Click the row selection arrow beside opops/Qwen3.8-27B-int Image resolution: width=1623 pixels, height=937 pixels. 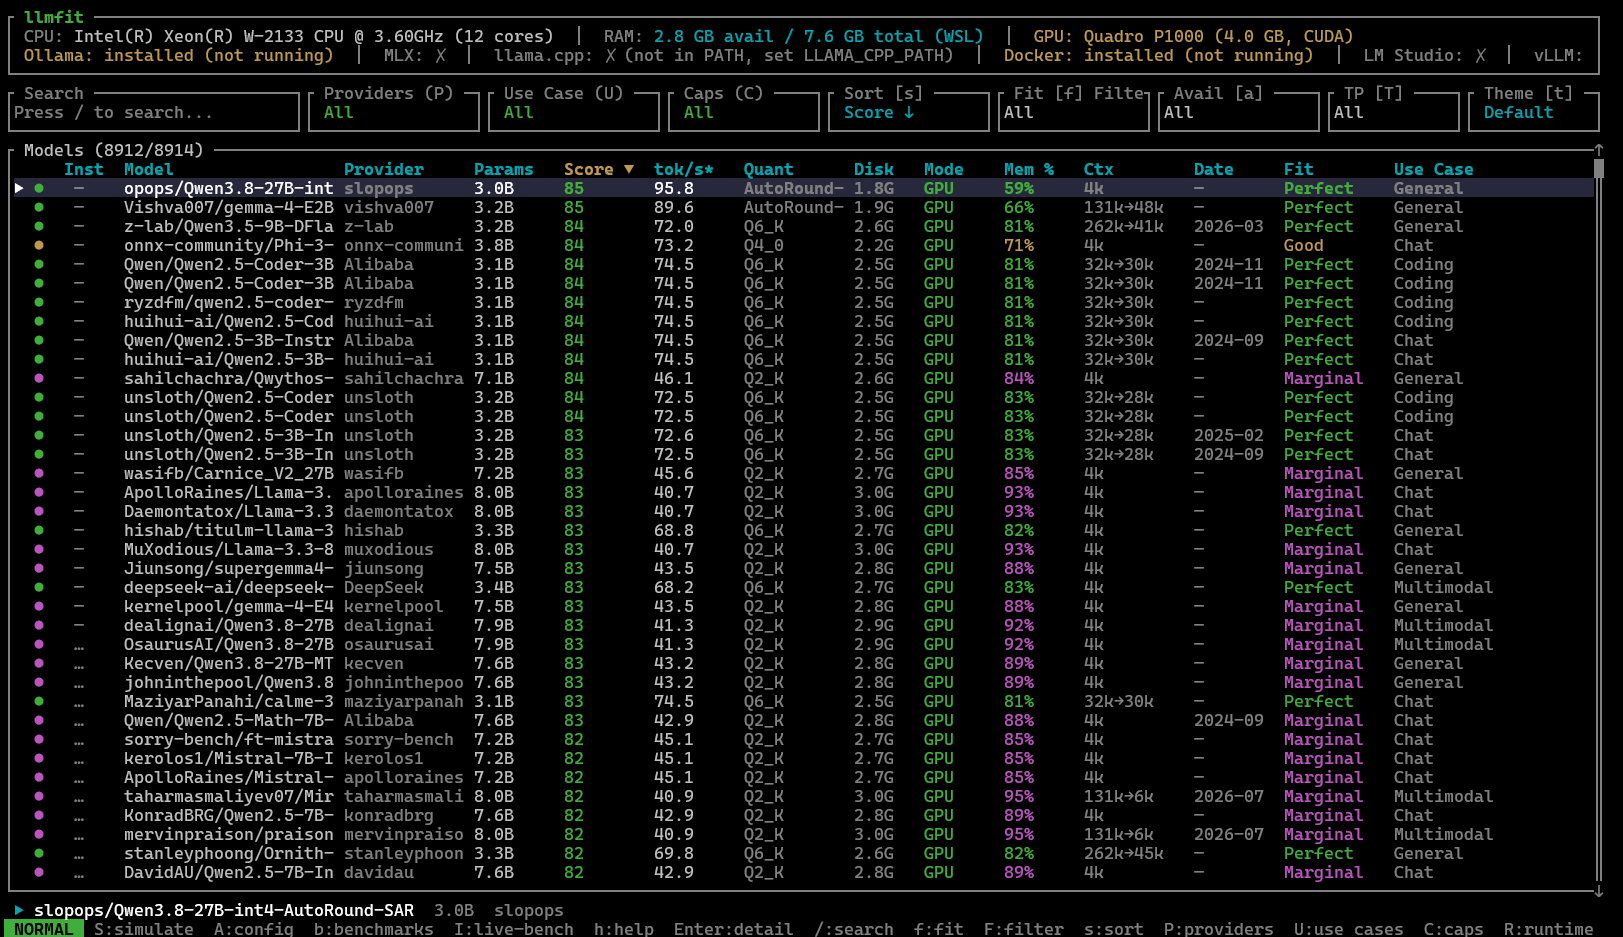click(19, 188)
